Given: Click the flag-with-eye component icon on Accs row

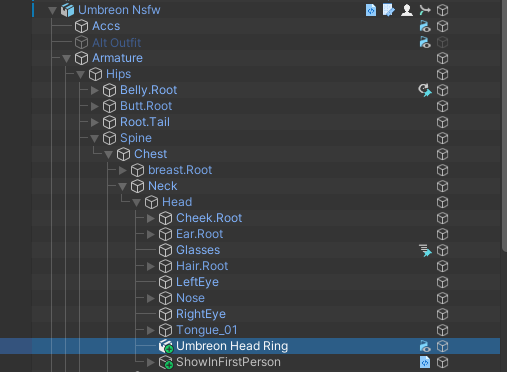Looking at the screenshot, I should [425, 26].
